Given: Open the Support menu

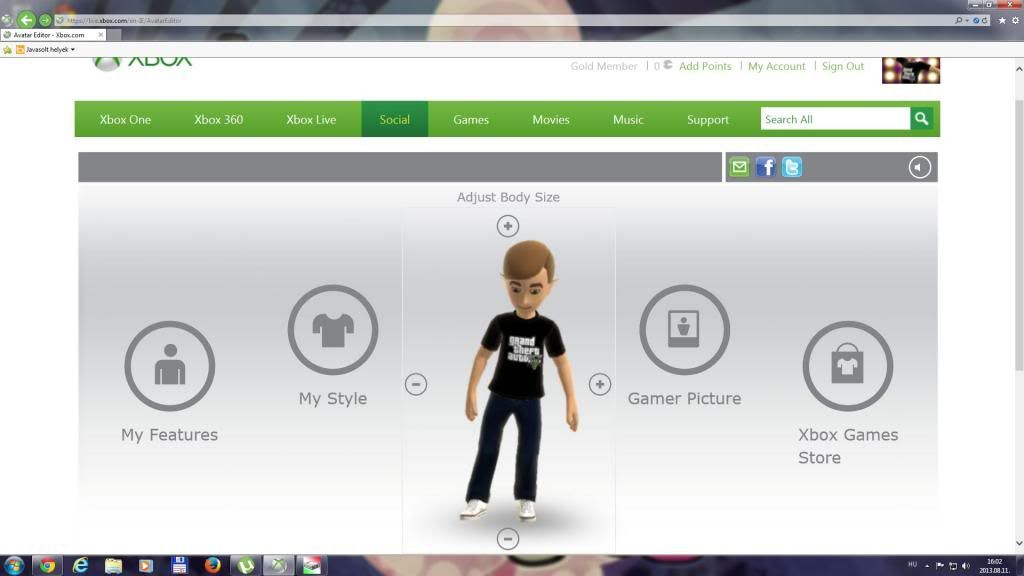Looking at the screenshot, I should (x=707, y=119).
